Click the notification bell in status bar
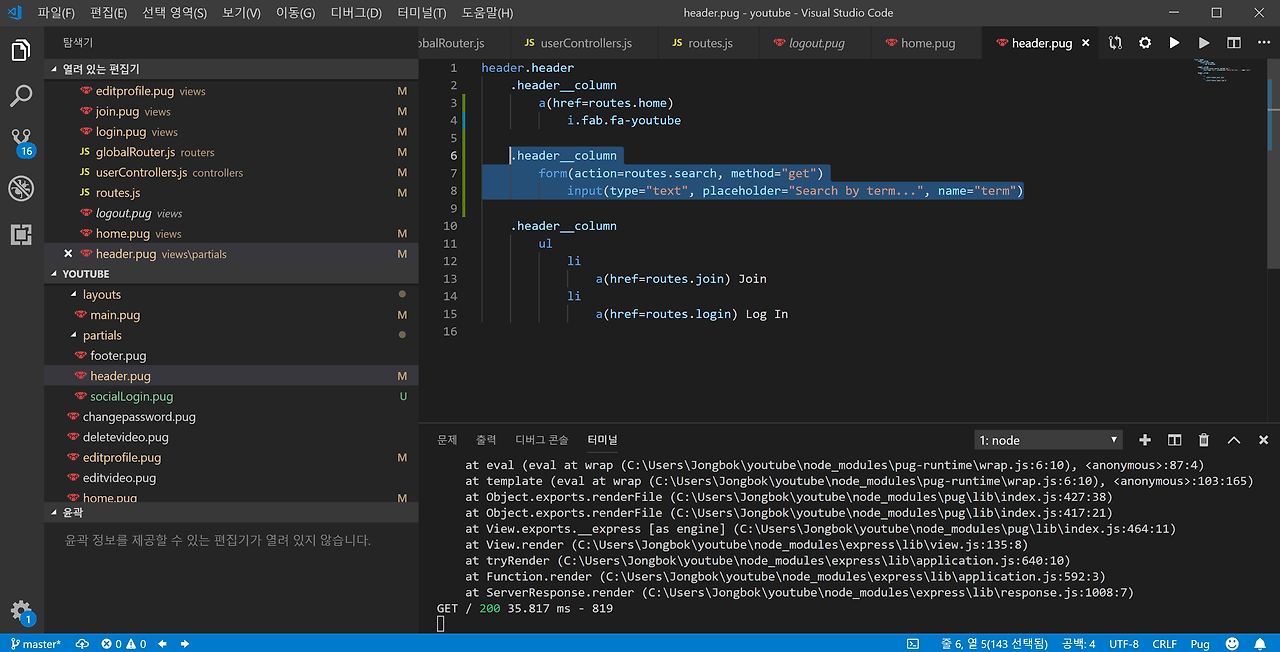Screen dimensions: 1280x652 (1261, 644)
